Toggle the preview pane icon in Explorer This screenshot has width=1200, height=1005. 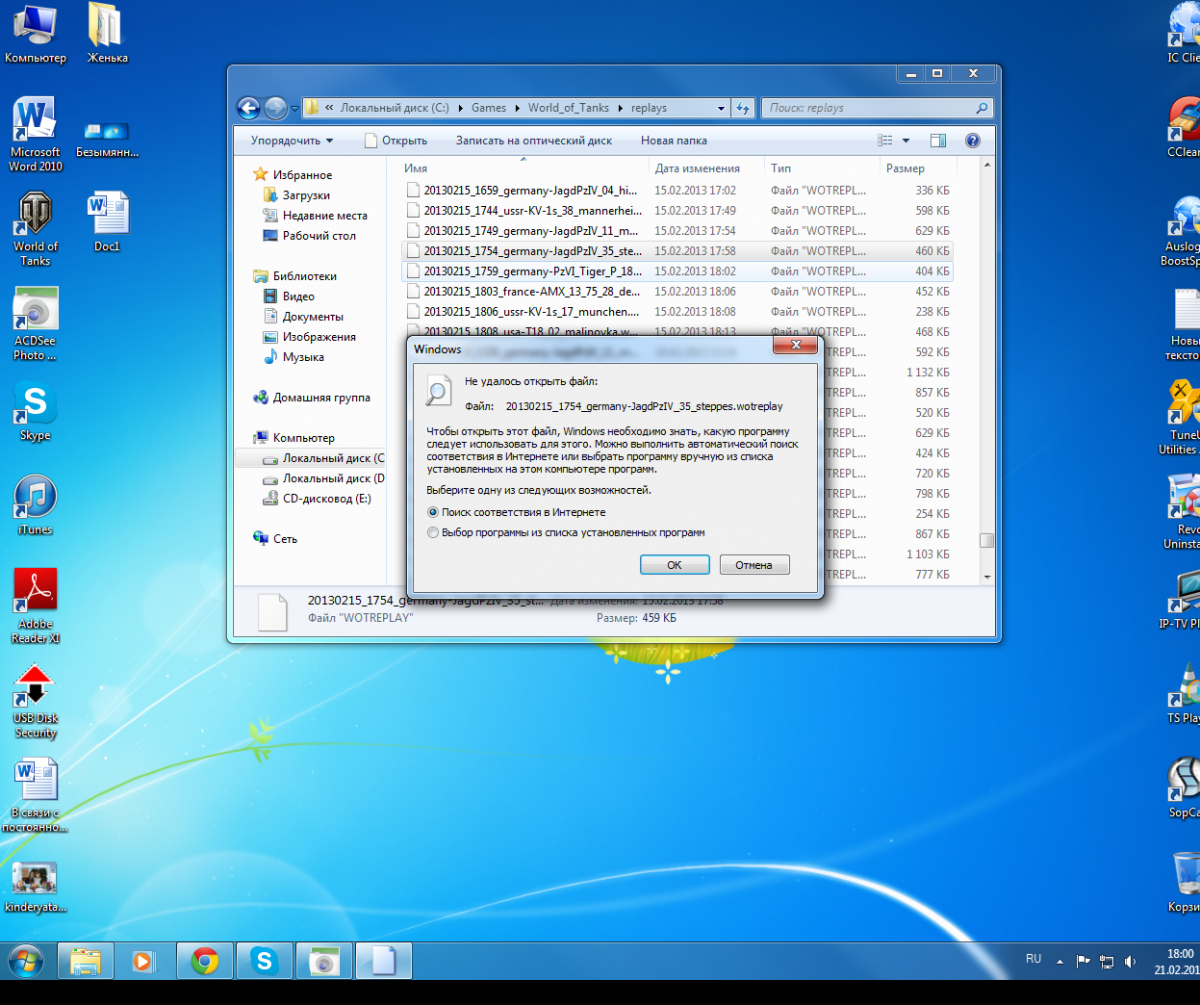(x=938, y=141)
